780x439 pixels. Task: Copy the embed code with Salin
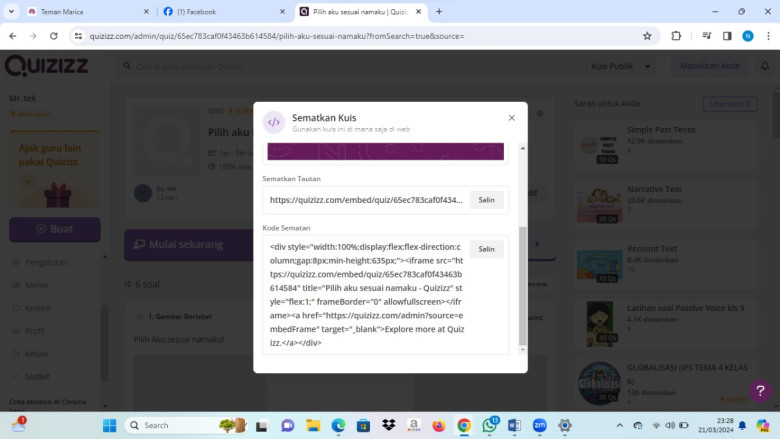tap(486, 249)
